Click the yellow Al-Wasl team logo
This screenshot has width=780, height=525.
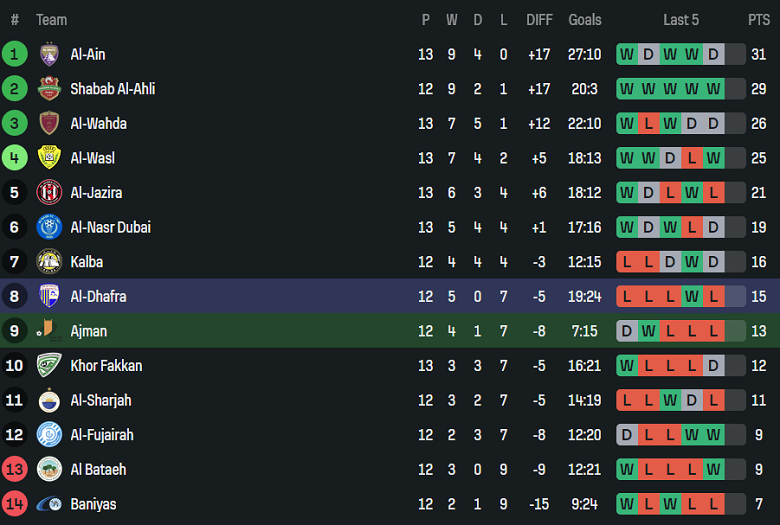49,158
